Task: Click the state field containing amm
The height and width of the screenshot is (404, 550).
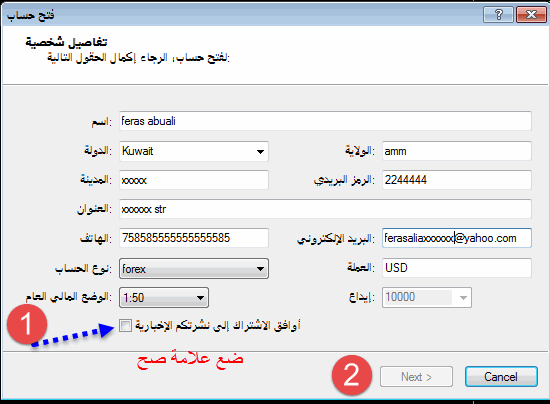Action: pos(457,151)
